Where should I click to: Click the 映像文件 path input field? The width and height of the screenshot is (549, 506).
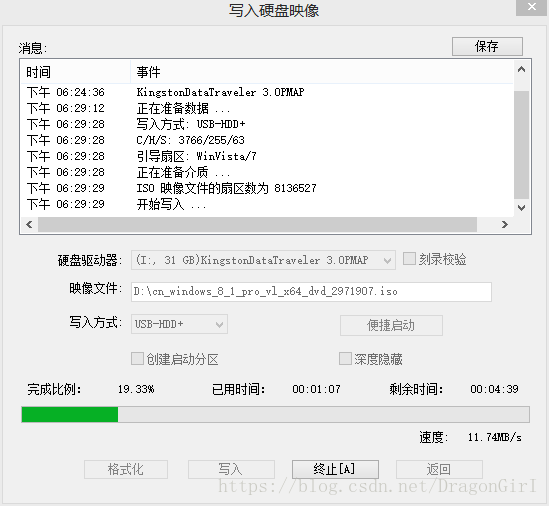(x=311, y=292)
